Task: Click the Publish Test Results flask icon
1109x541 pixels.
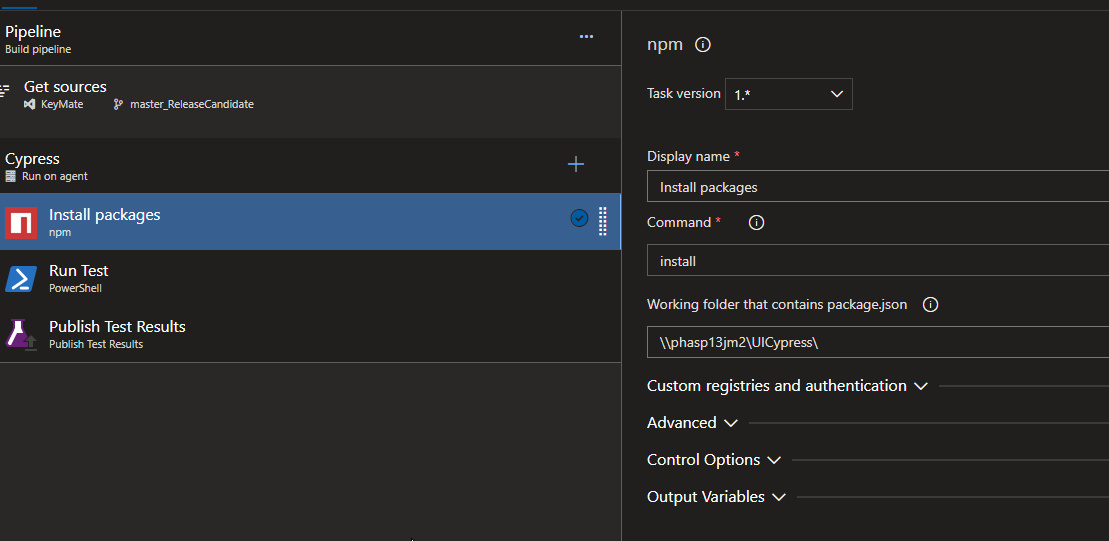Action: [21, 334]
